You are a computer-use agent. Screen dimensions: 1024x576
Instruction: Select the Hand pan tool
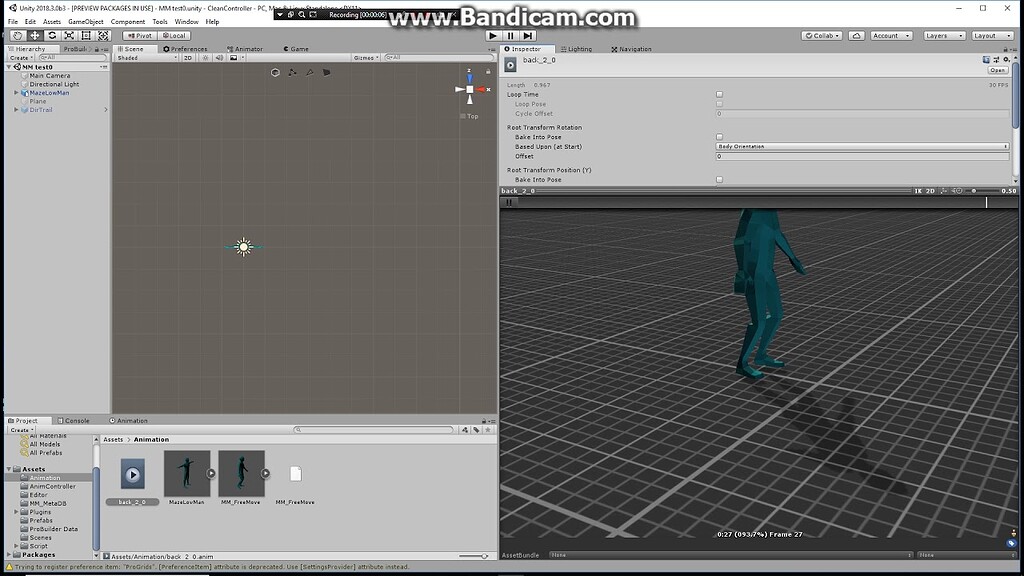[16, 35]
